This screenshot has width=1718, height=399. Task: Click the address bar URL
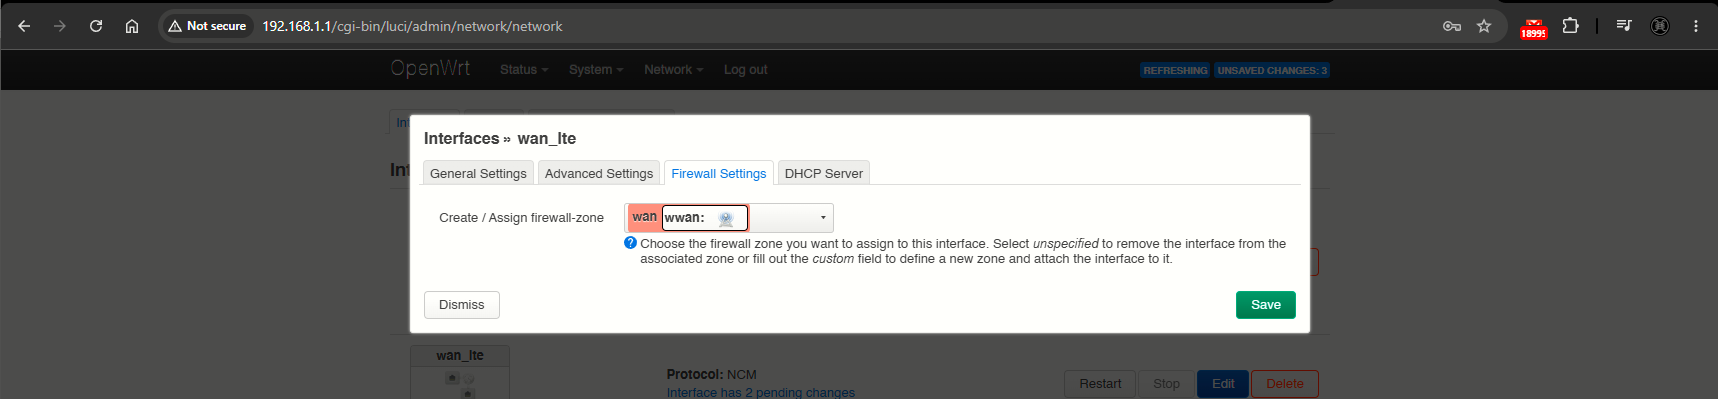point(412,26)
